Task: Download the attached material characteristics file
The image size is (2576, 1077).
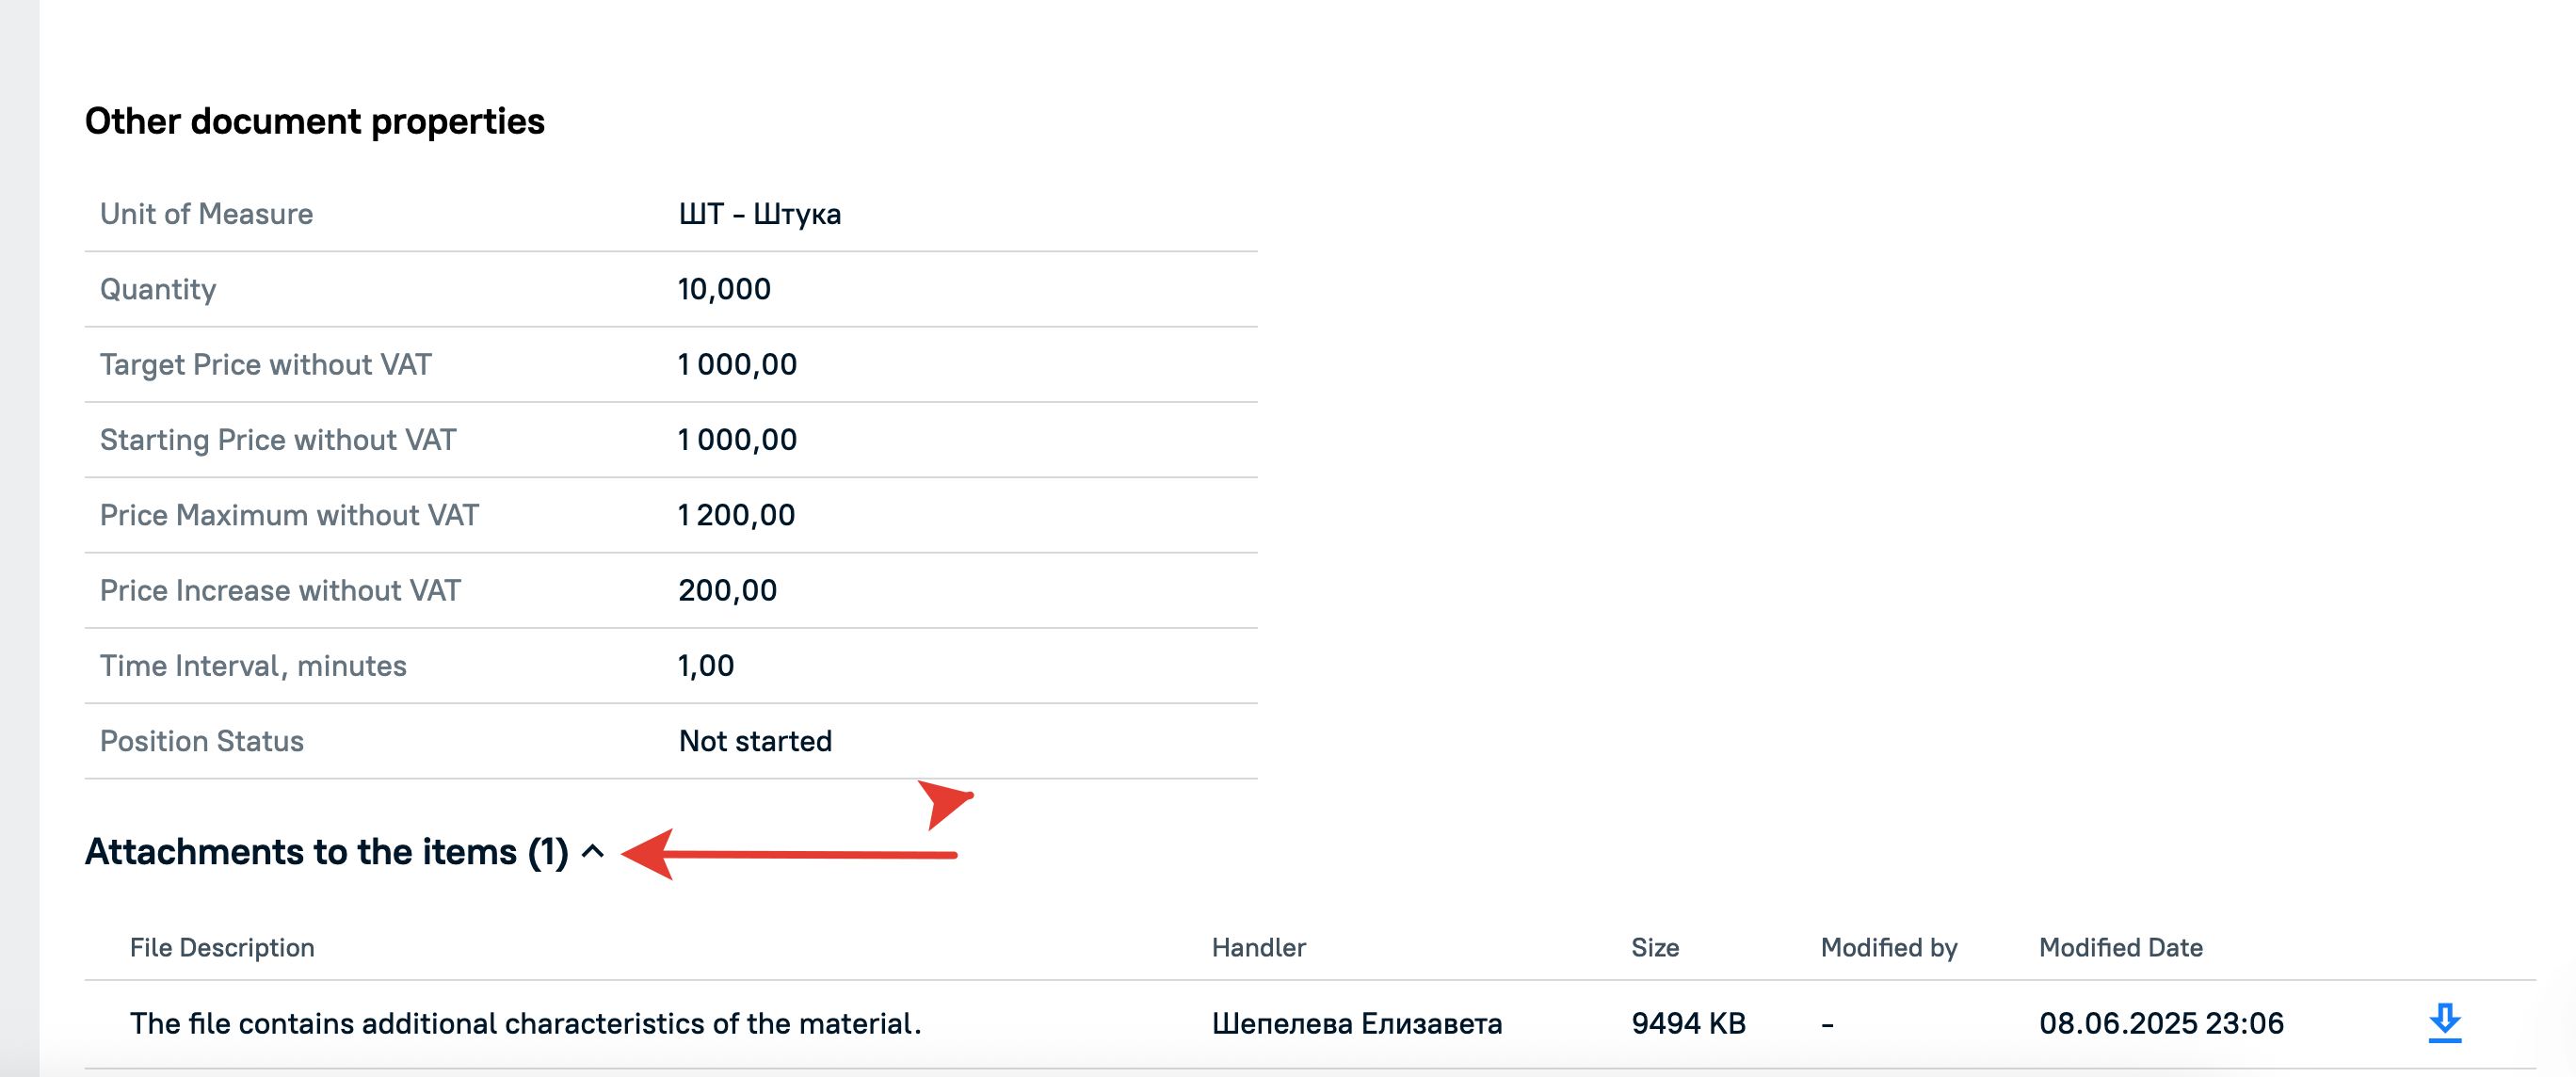Action: [x=2444, y=1023]
